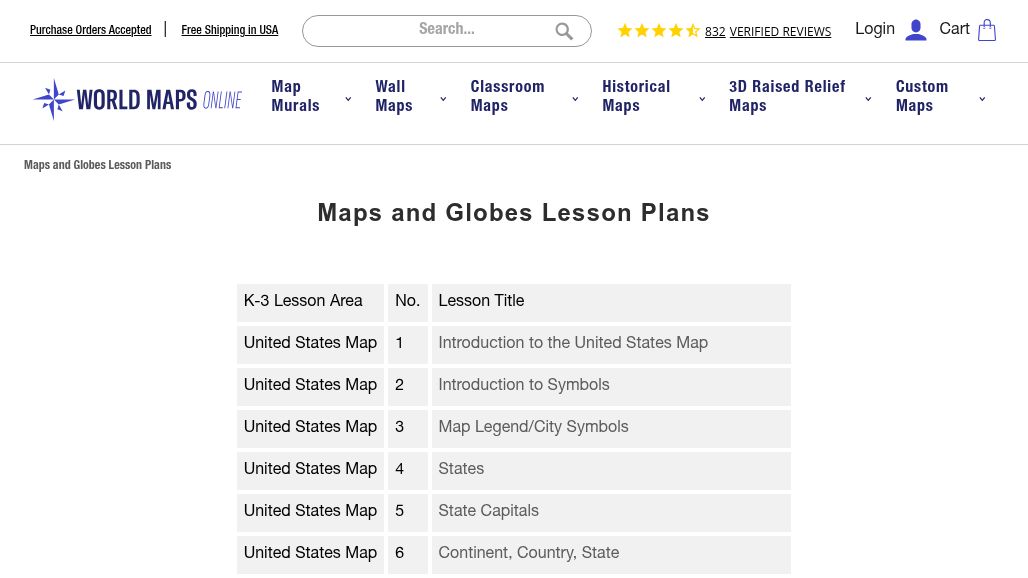Click the search magnifying glass icon
The height and width of the screenshot is (578, 1028).
564,31
